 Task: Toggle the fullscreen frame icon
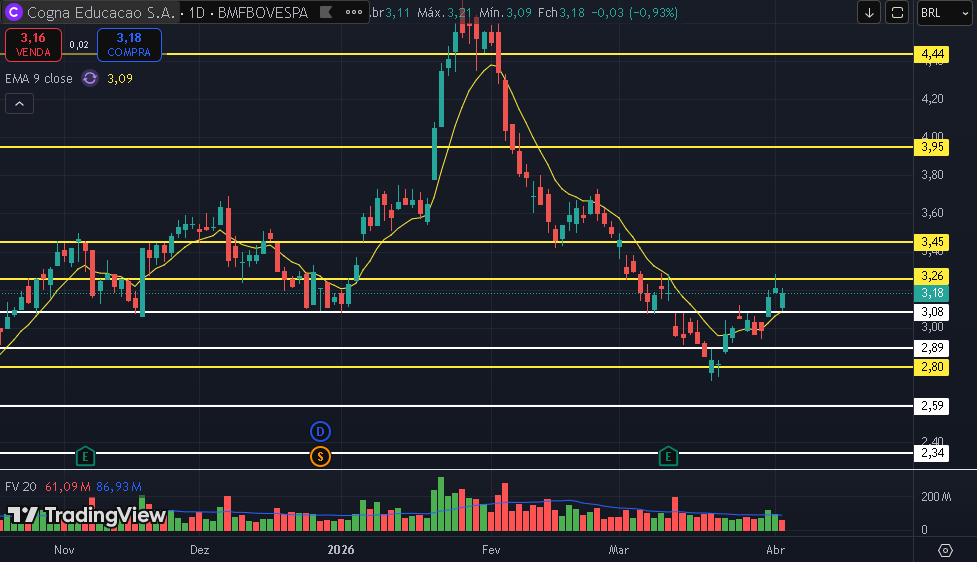click(x=897, y=12)
